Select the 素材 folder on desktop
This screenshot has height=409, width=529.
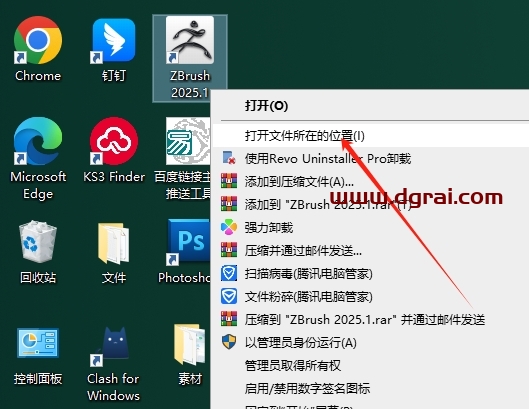click(190, 354)
